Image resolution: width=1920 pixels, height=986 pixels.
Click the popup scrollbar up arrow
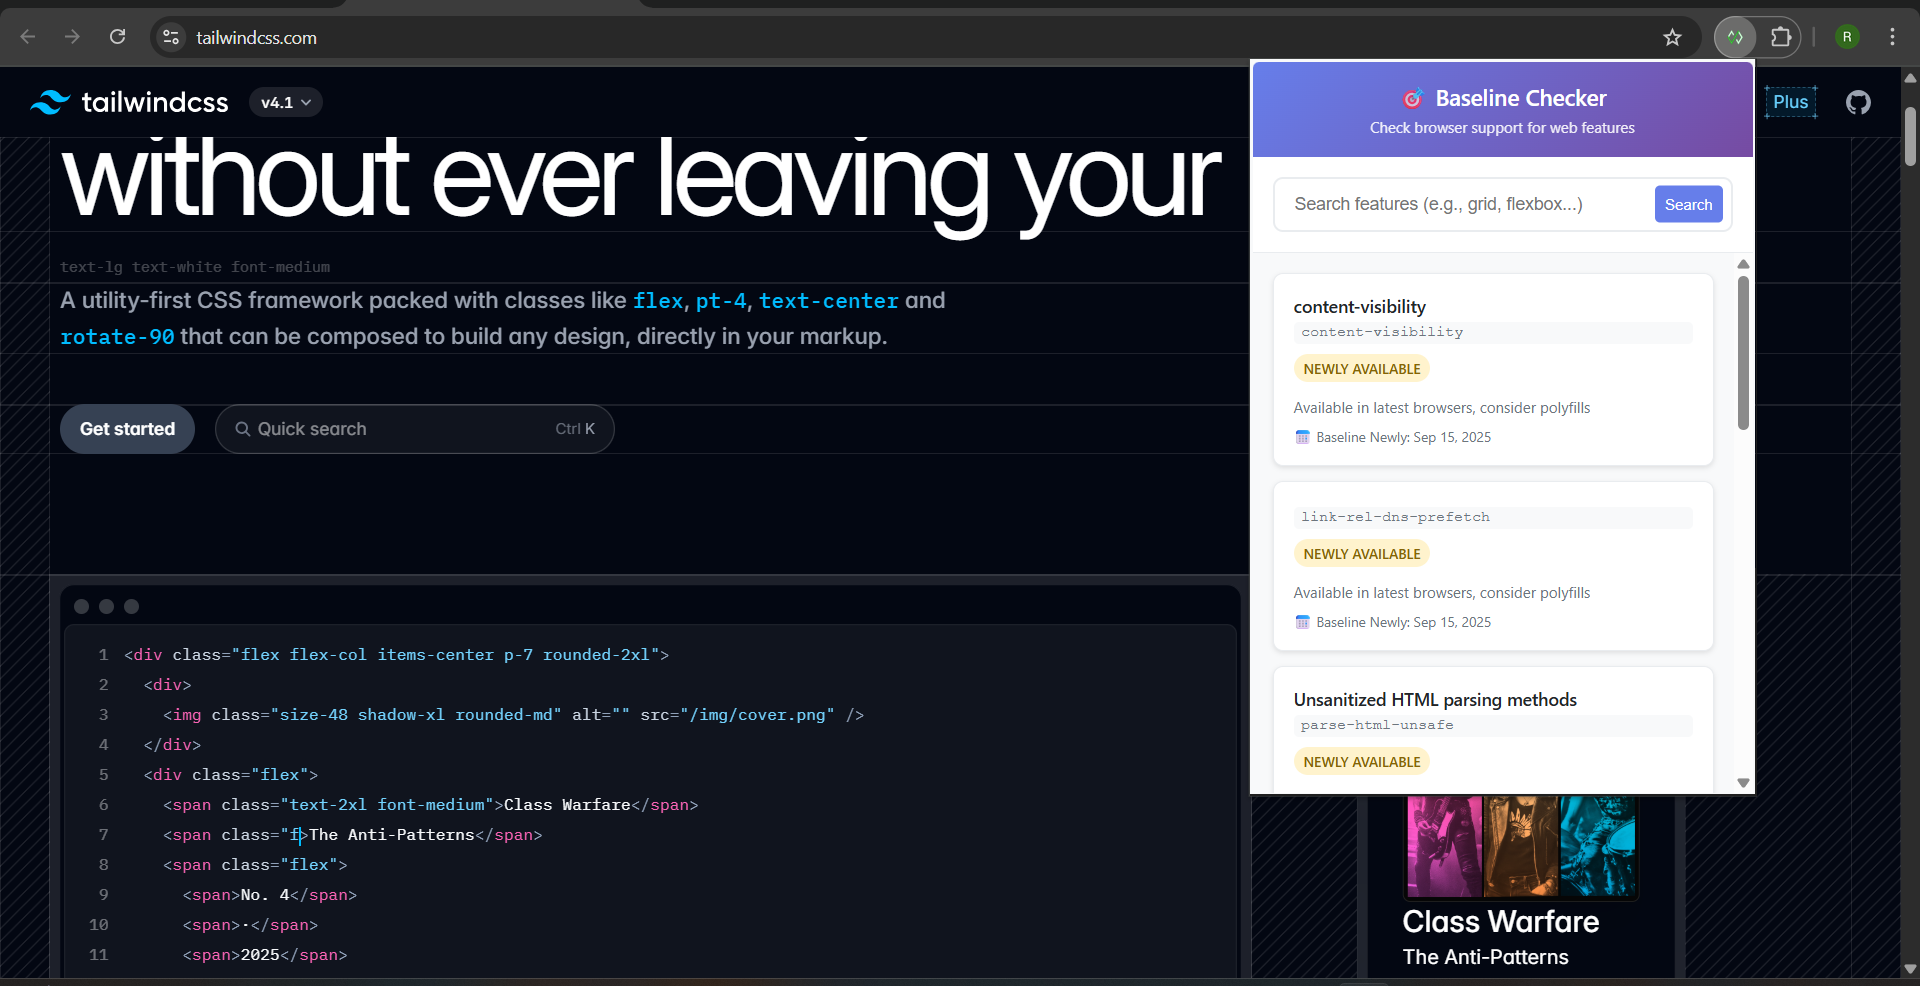click(x=1743, y=264)
